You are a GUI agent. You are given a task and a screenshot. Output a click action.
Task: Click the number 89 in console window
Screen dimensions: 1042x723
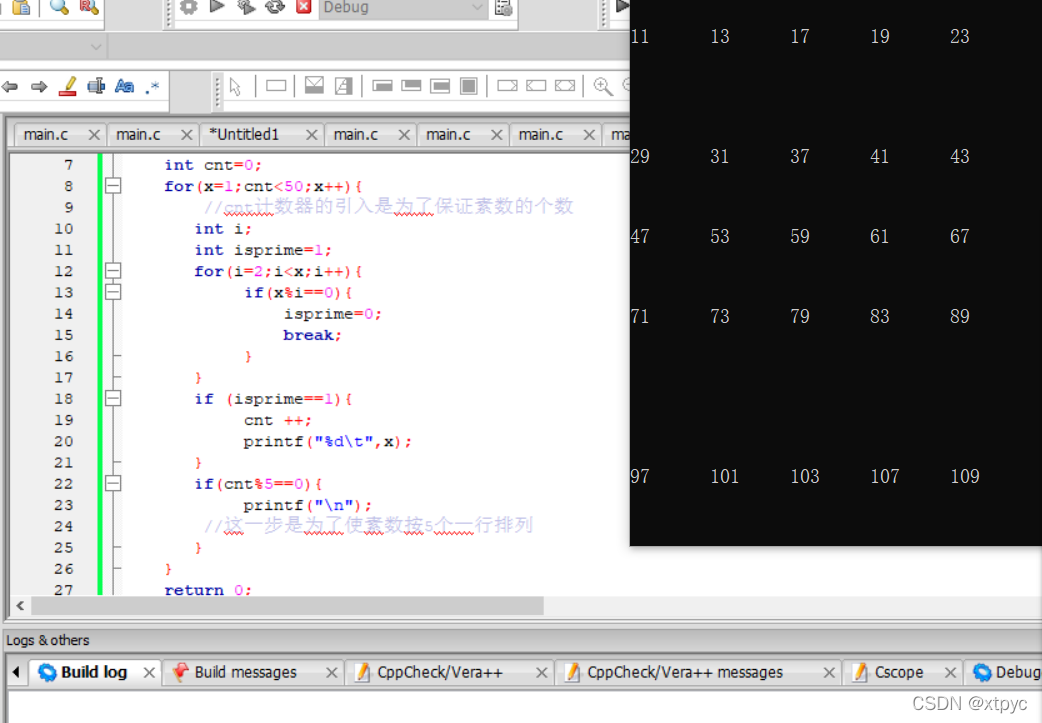(960, 316)
